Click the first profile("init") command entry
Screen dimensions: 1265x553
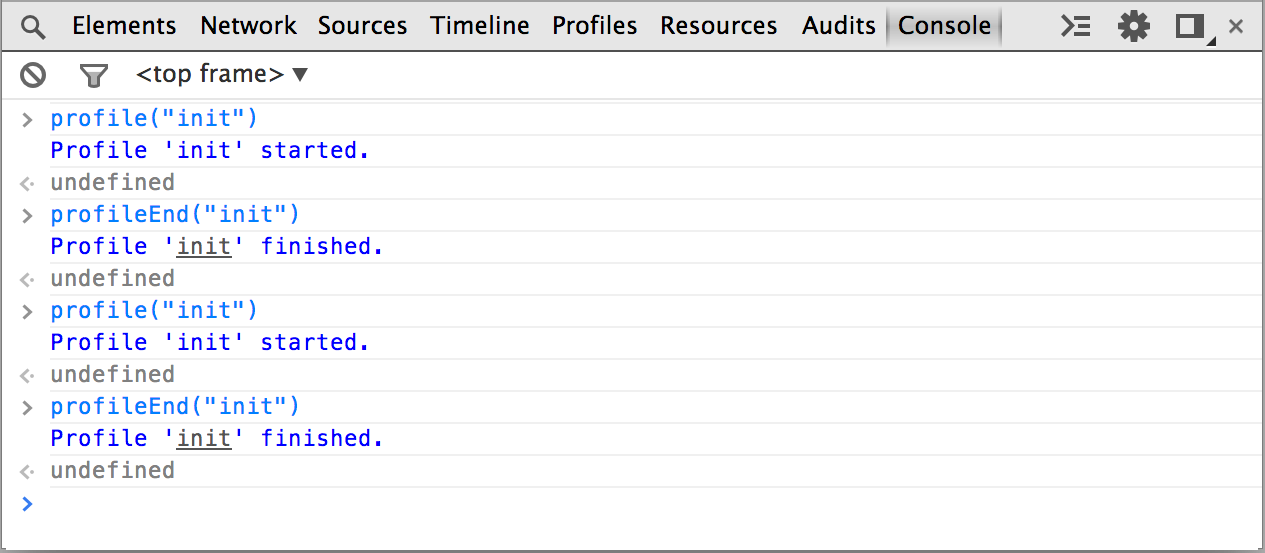154,119
